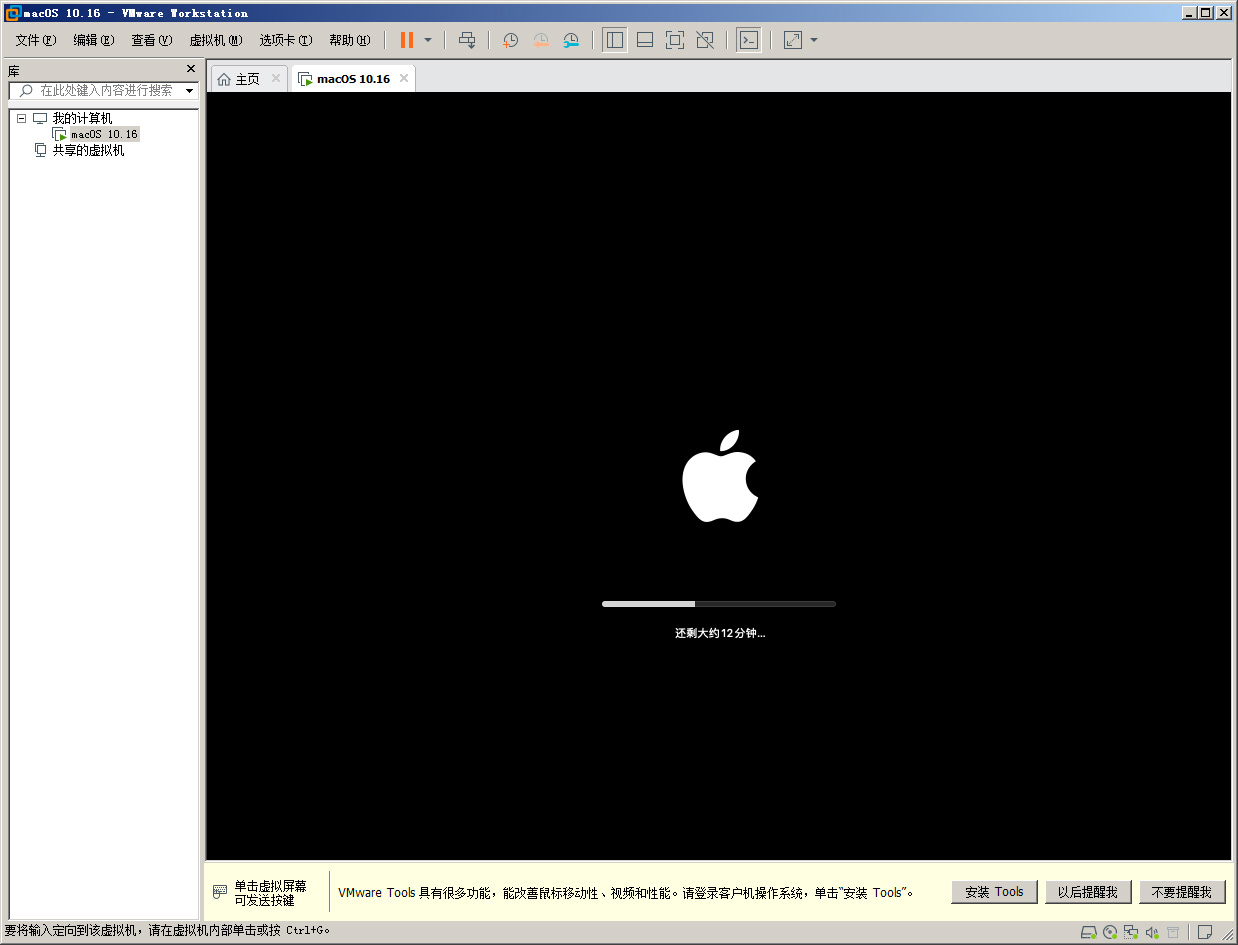Close the 主页 tab
This screenshot has width=1238, height=945.
tap(276, 78)
